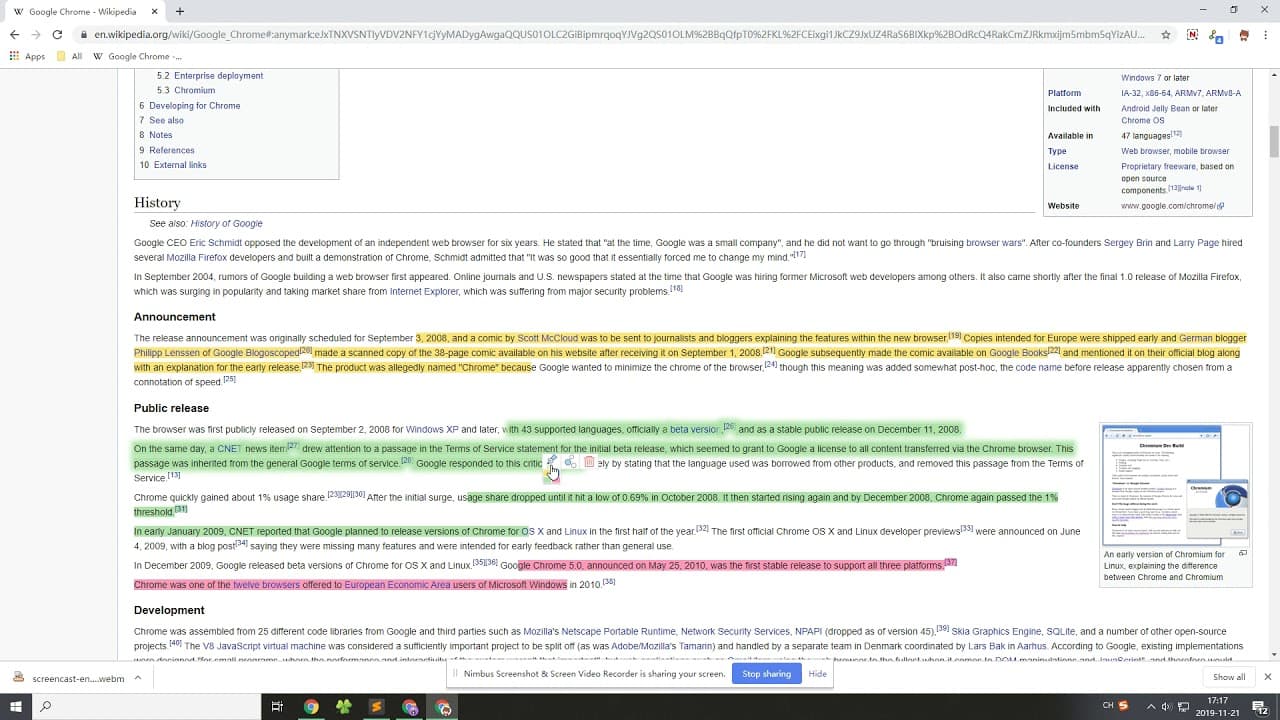The width and height of the screenshot is (1280, 720).
Task: Open the green clover app on taskbar
Action: pyautogui.click(x=344, y=707)
